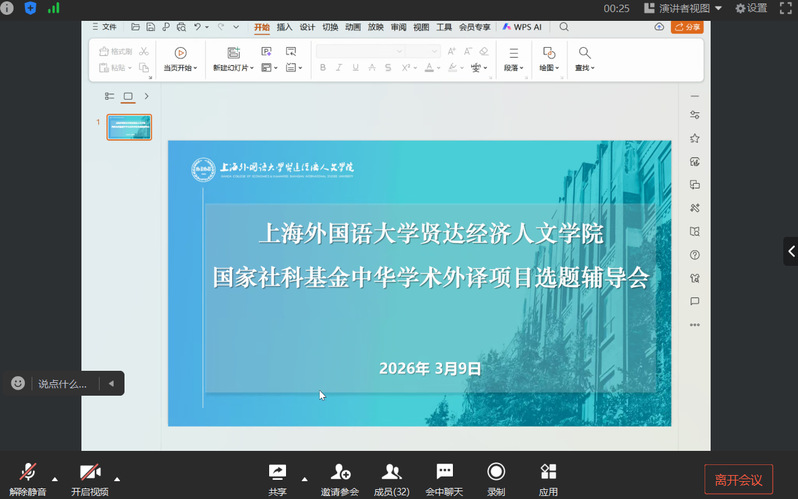The width and height of the screenshot is (798, 499).
Task: Open meeting 设置 settings
Action: tap(751, 8)
